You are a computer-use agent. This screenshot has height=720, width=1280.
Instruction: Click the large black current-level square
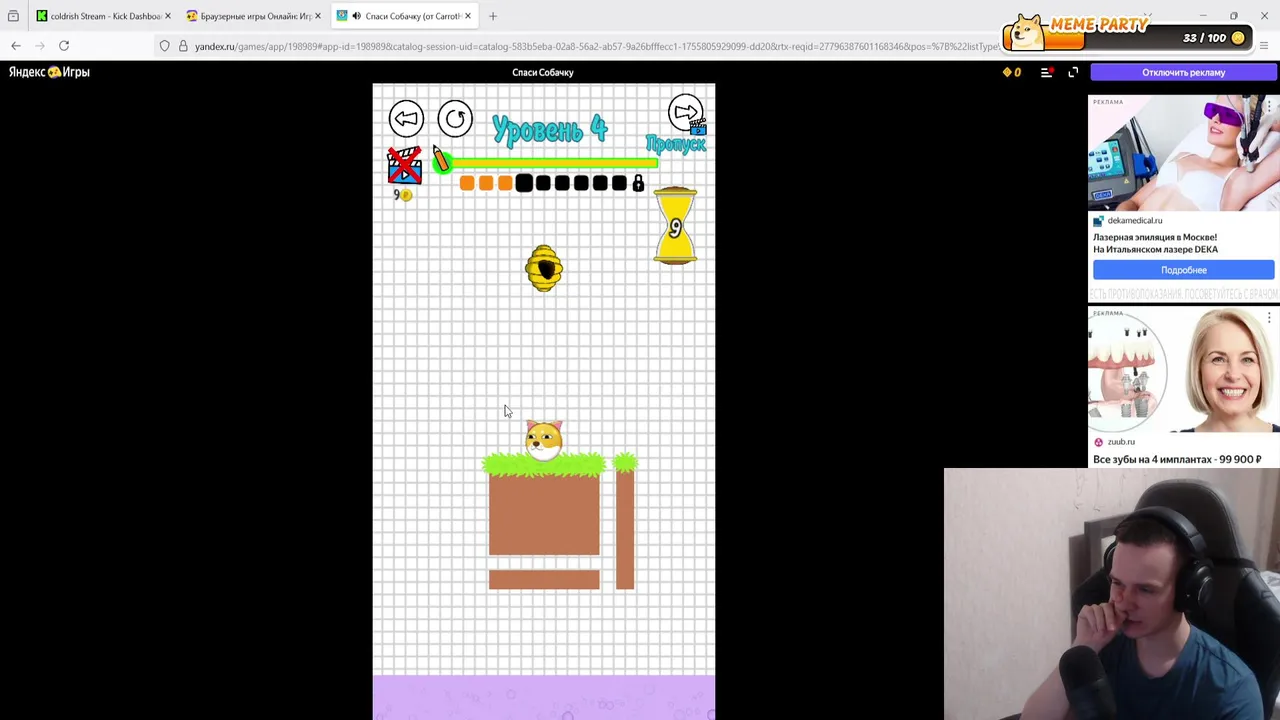524,183
